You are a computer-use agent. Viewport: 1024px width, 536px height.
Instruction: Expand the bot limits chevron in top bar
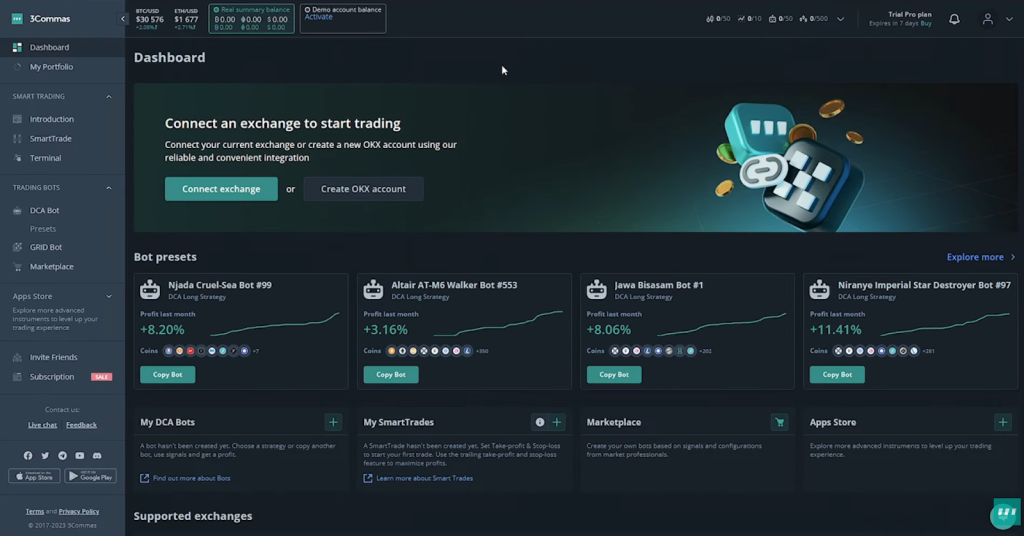click(840, 19)
